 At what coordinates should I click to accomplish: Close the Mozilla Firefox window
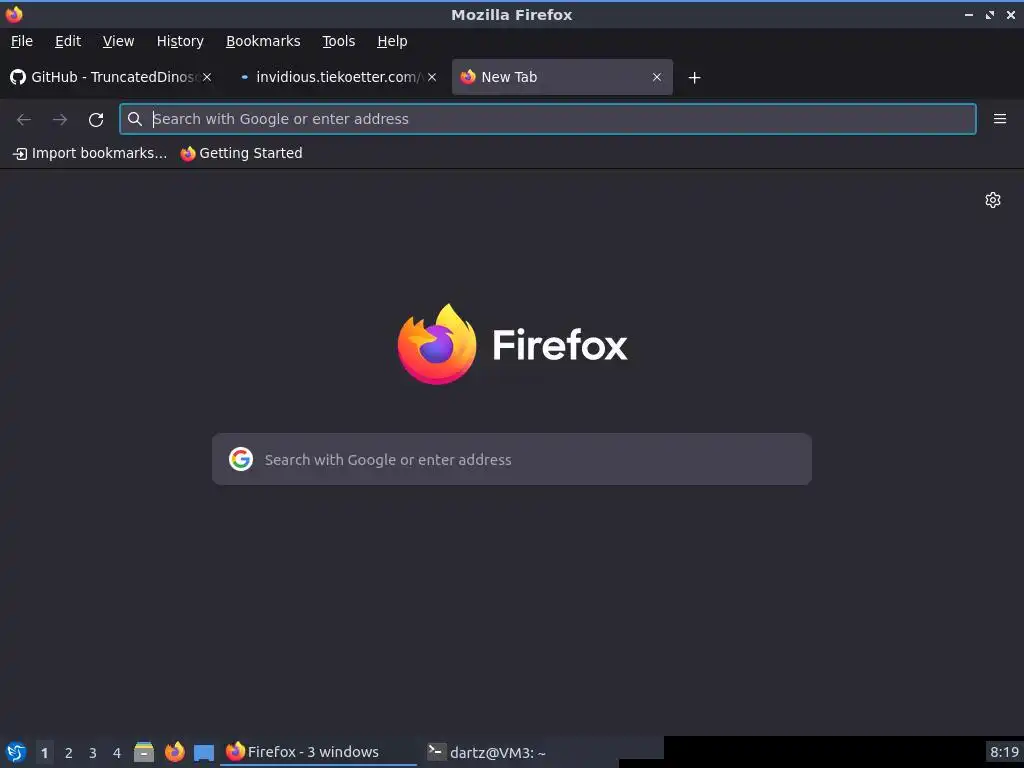pyautogui.click(x=1010, y=14)
